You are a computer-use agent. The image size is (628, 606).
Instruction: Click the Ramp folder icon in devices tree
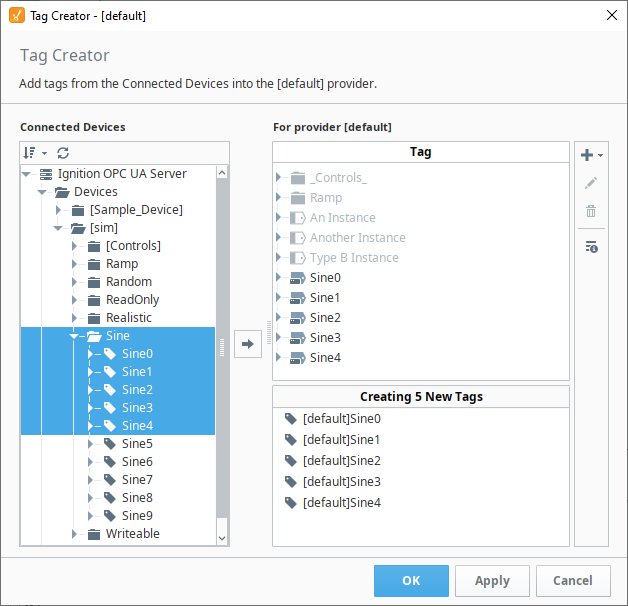94,264
